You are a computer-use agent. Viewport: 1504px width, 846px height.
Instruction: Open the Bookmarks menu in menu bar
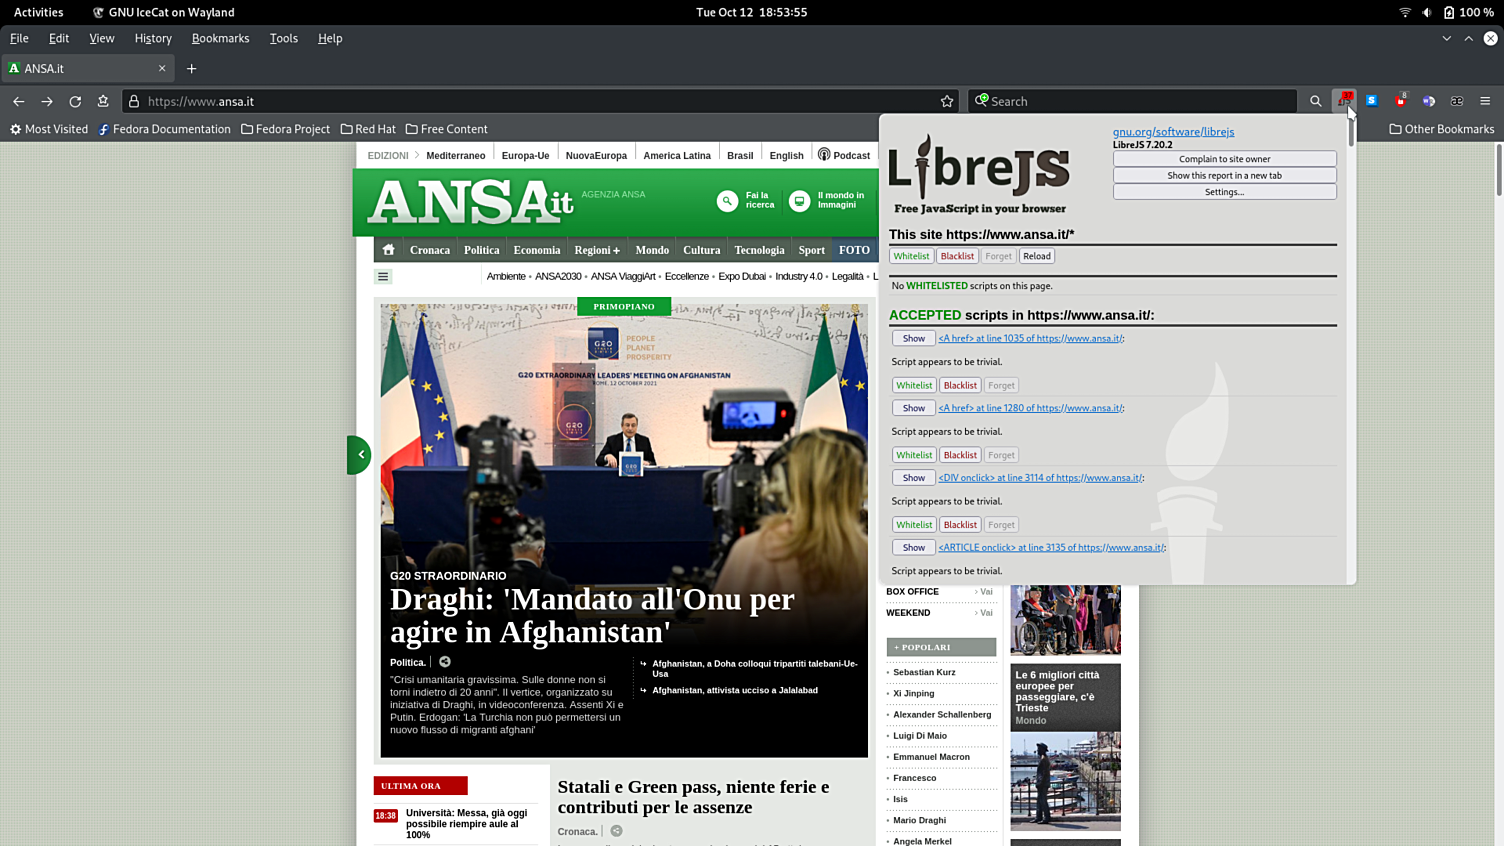click(x=220, y=38)
